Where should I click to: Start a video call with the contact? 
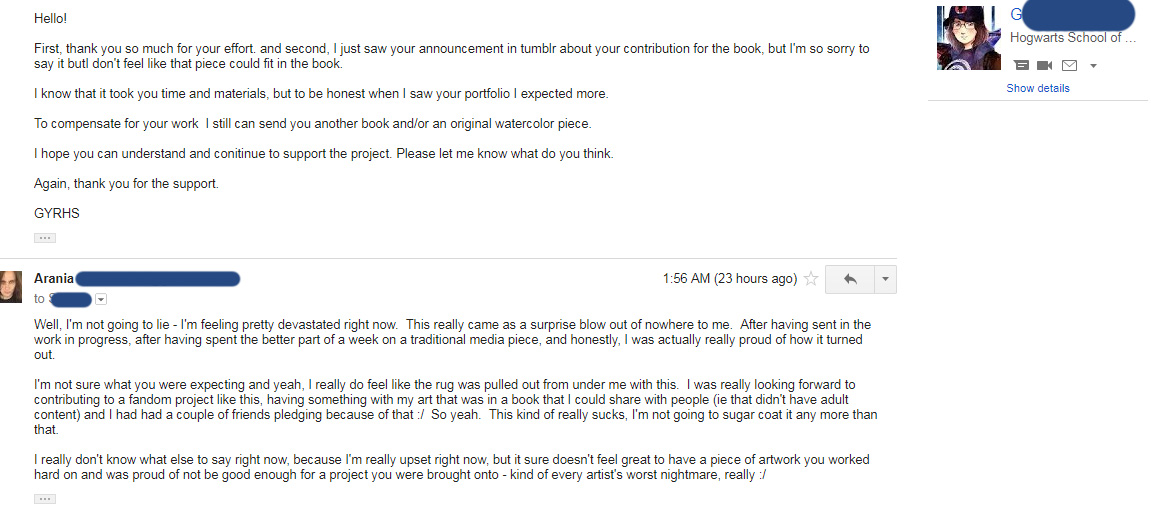coord(1045,65)
